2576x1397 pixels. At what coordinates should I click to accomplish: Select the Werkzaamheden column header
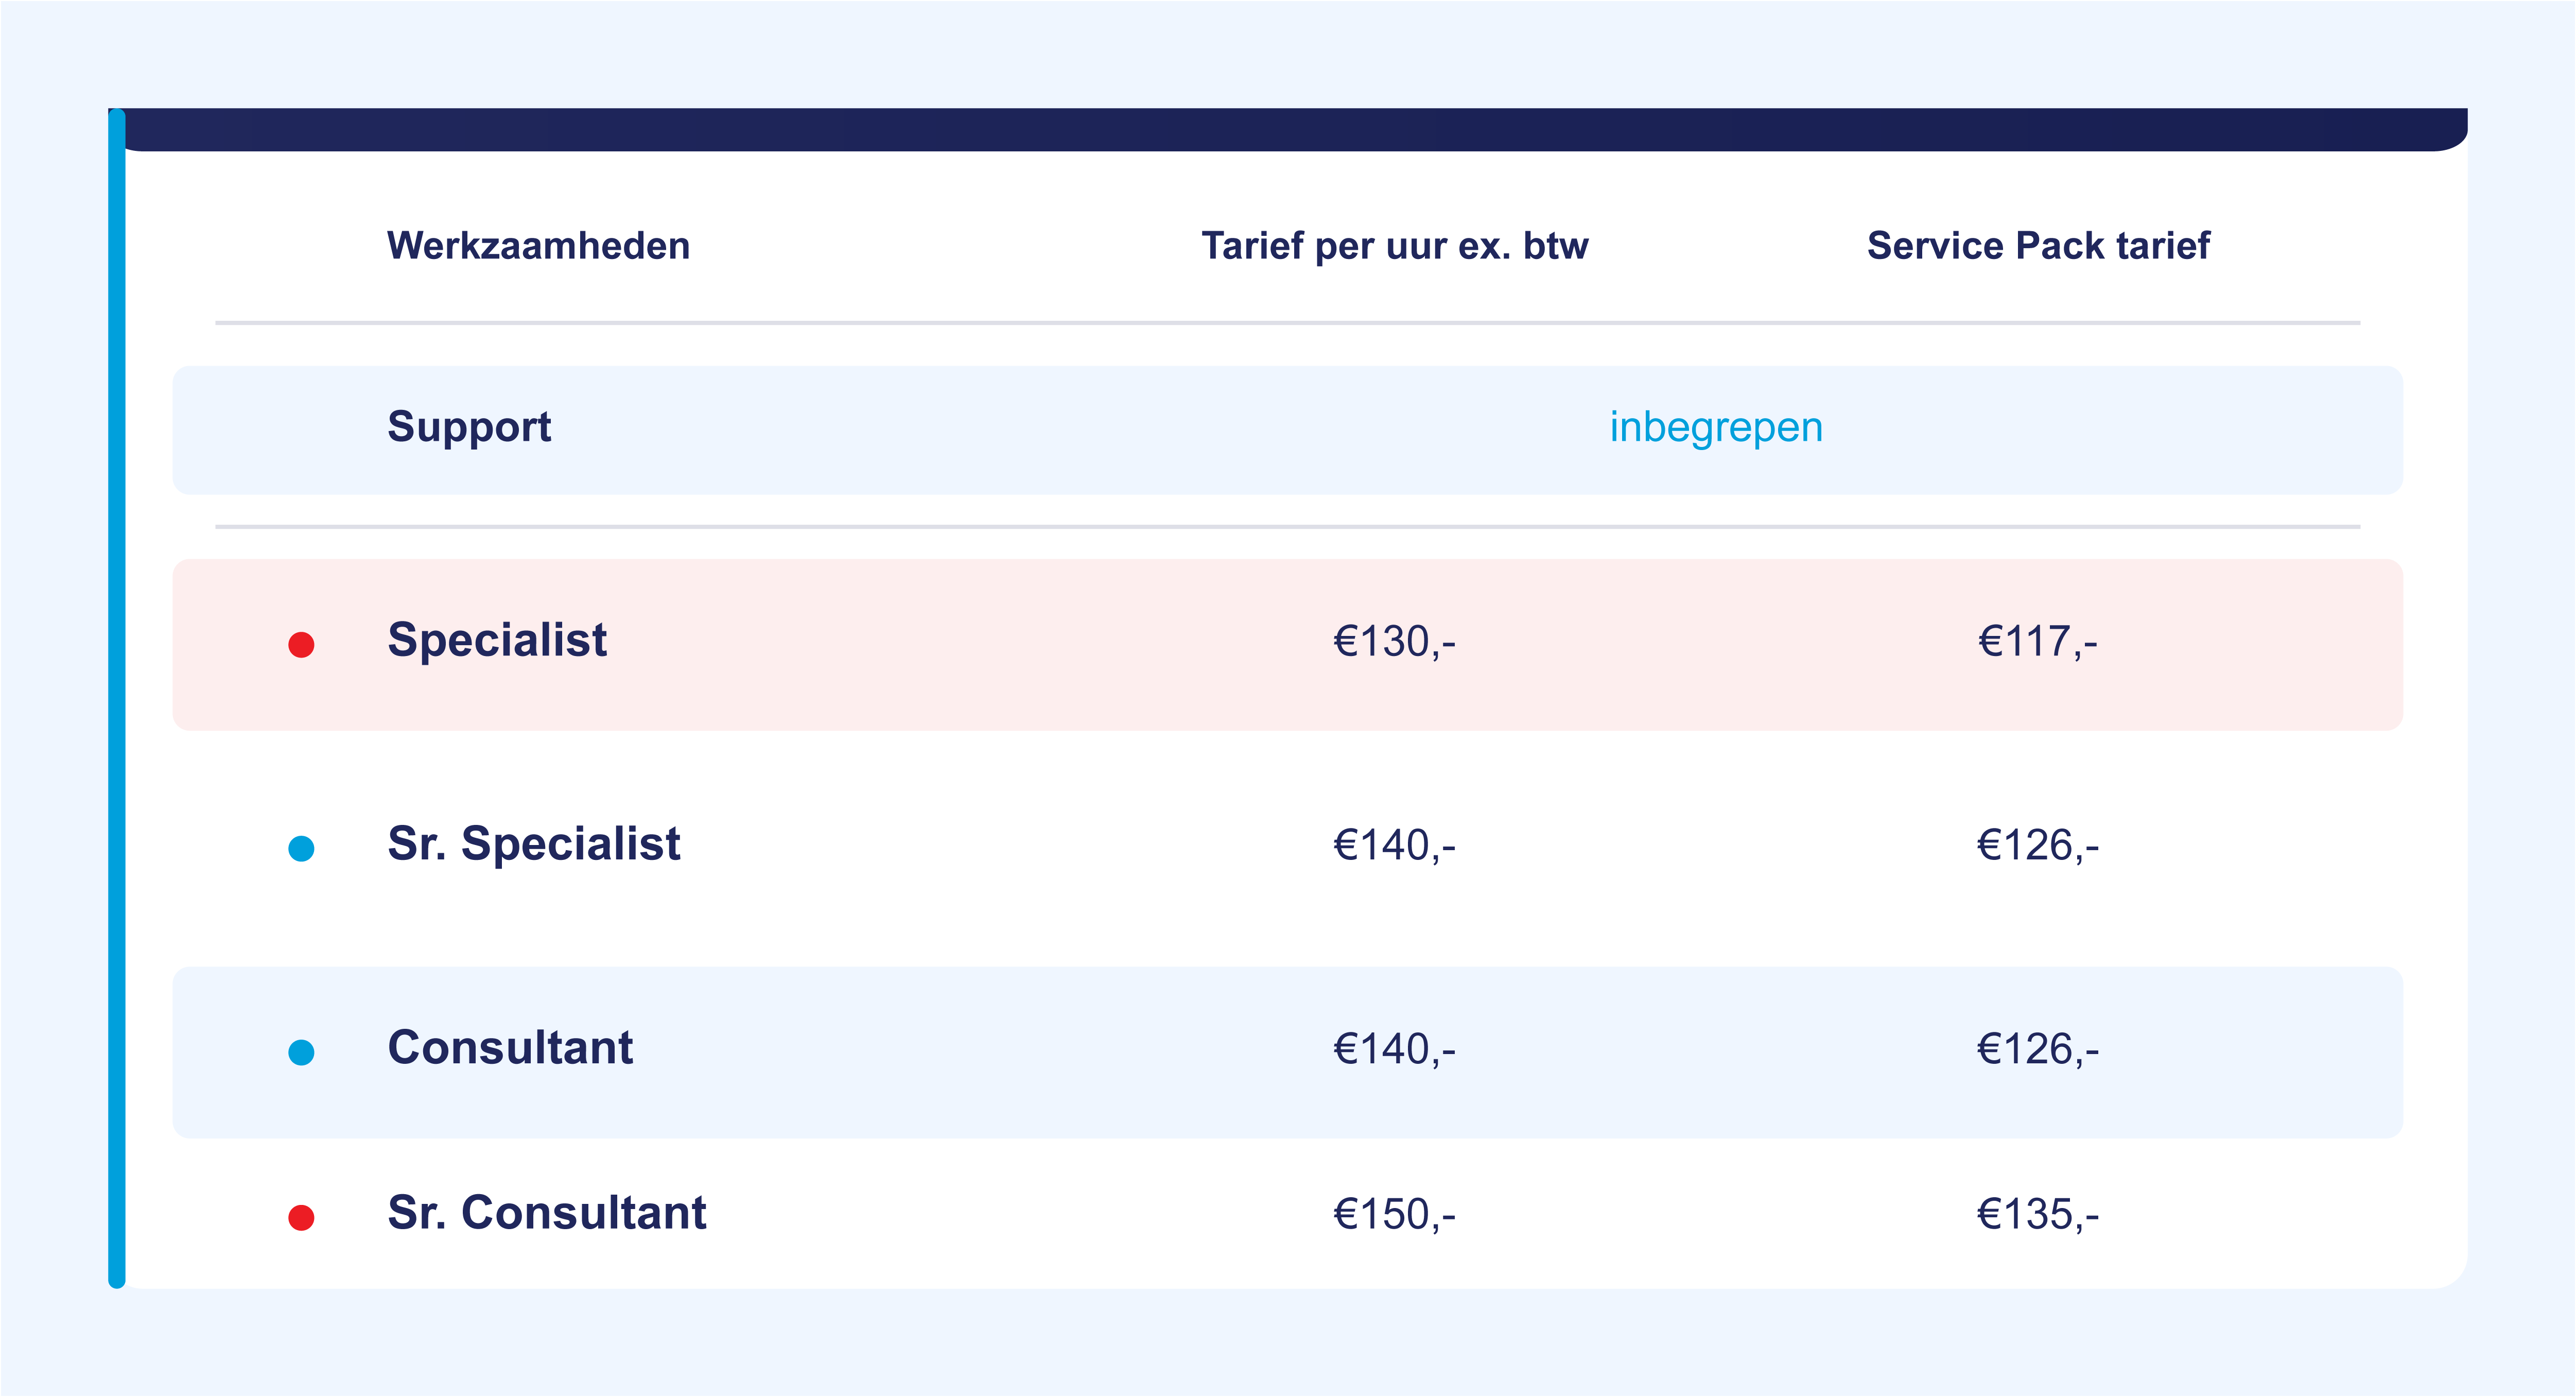tap(538, 246)
